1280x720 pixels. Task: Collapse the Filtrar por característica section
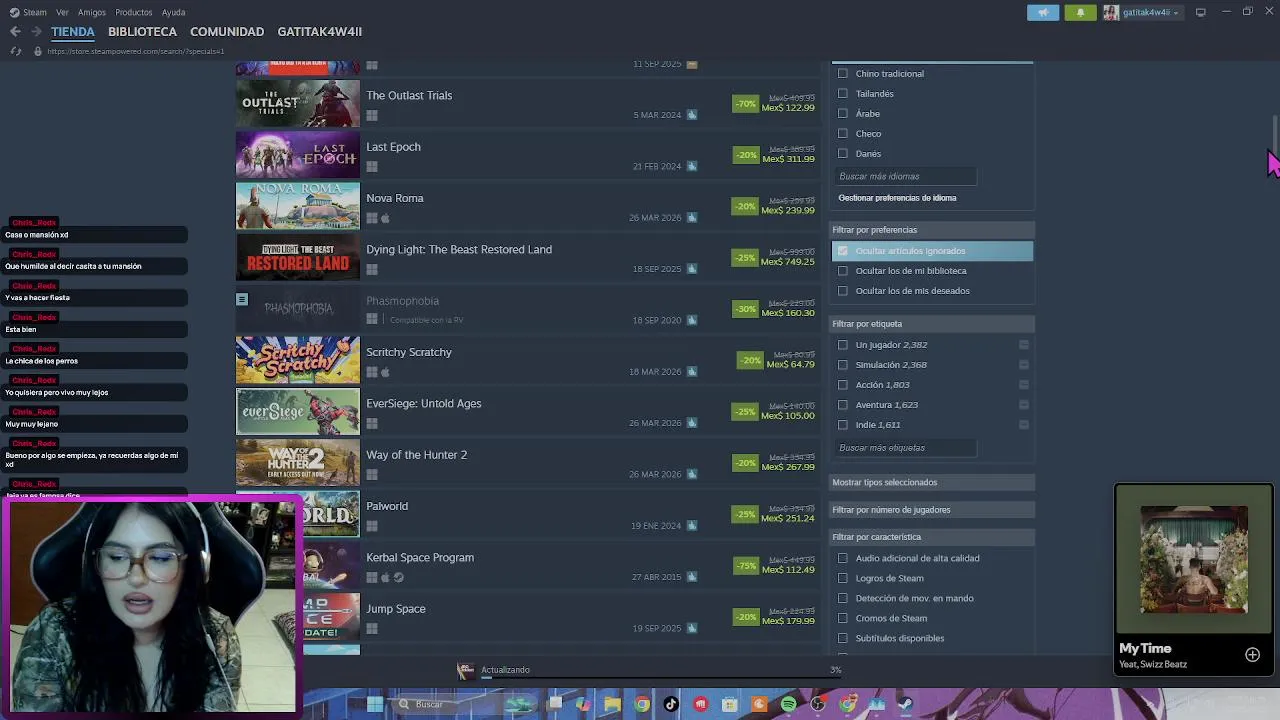932,537
